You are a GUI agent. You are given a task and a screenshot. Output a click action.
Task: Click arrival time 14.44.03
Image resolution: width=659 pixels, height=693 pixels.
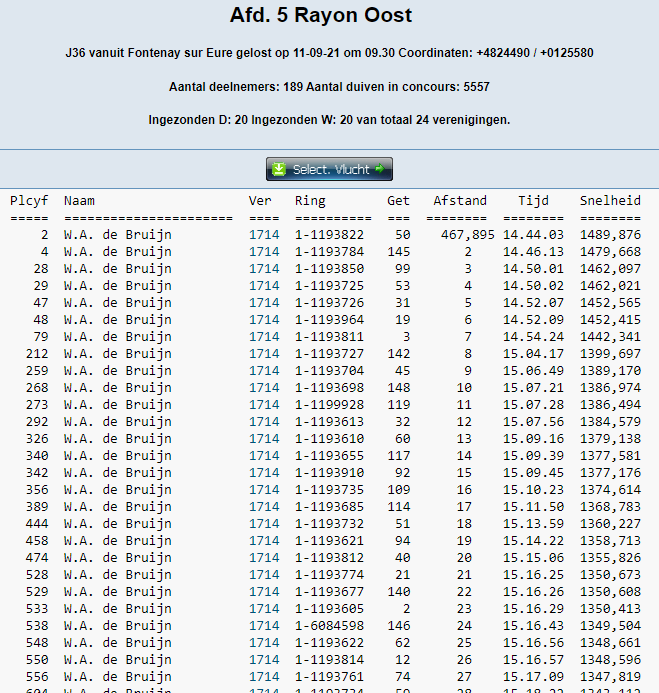point(533,235)
